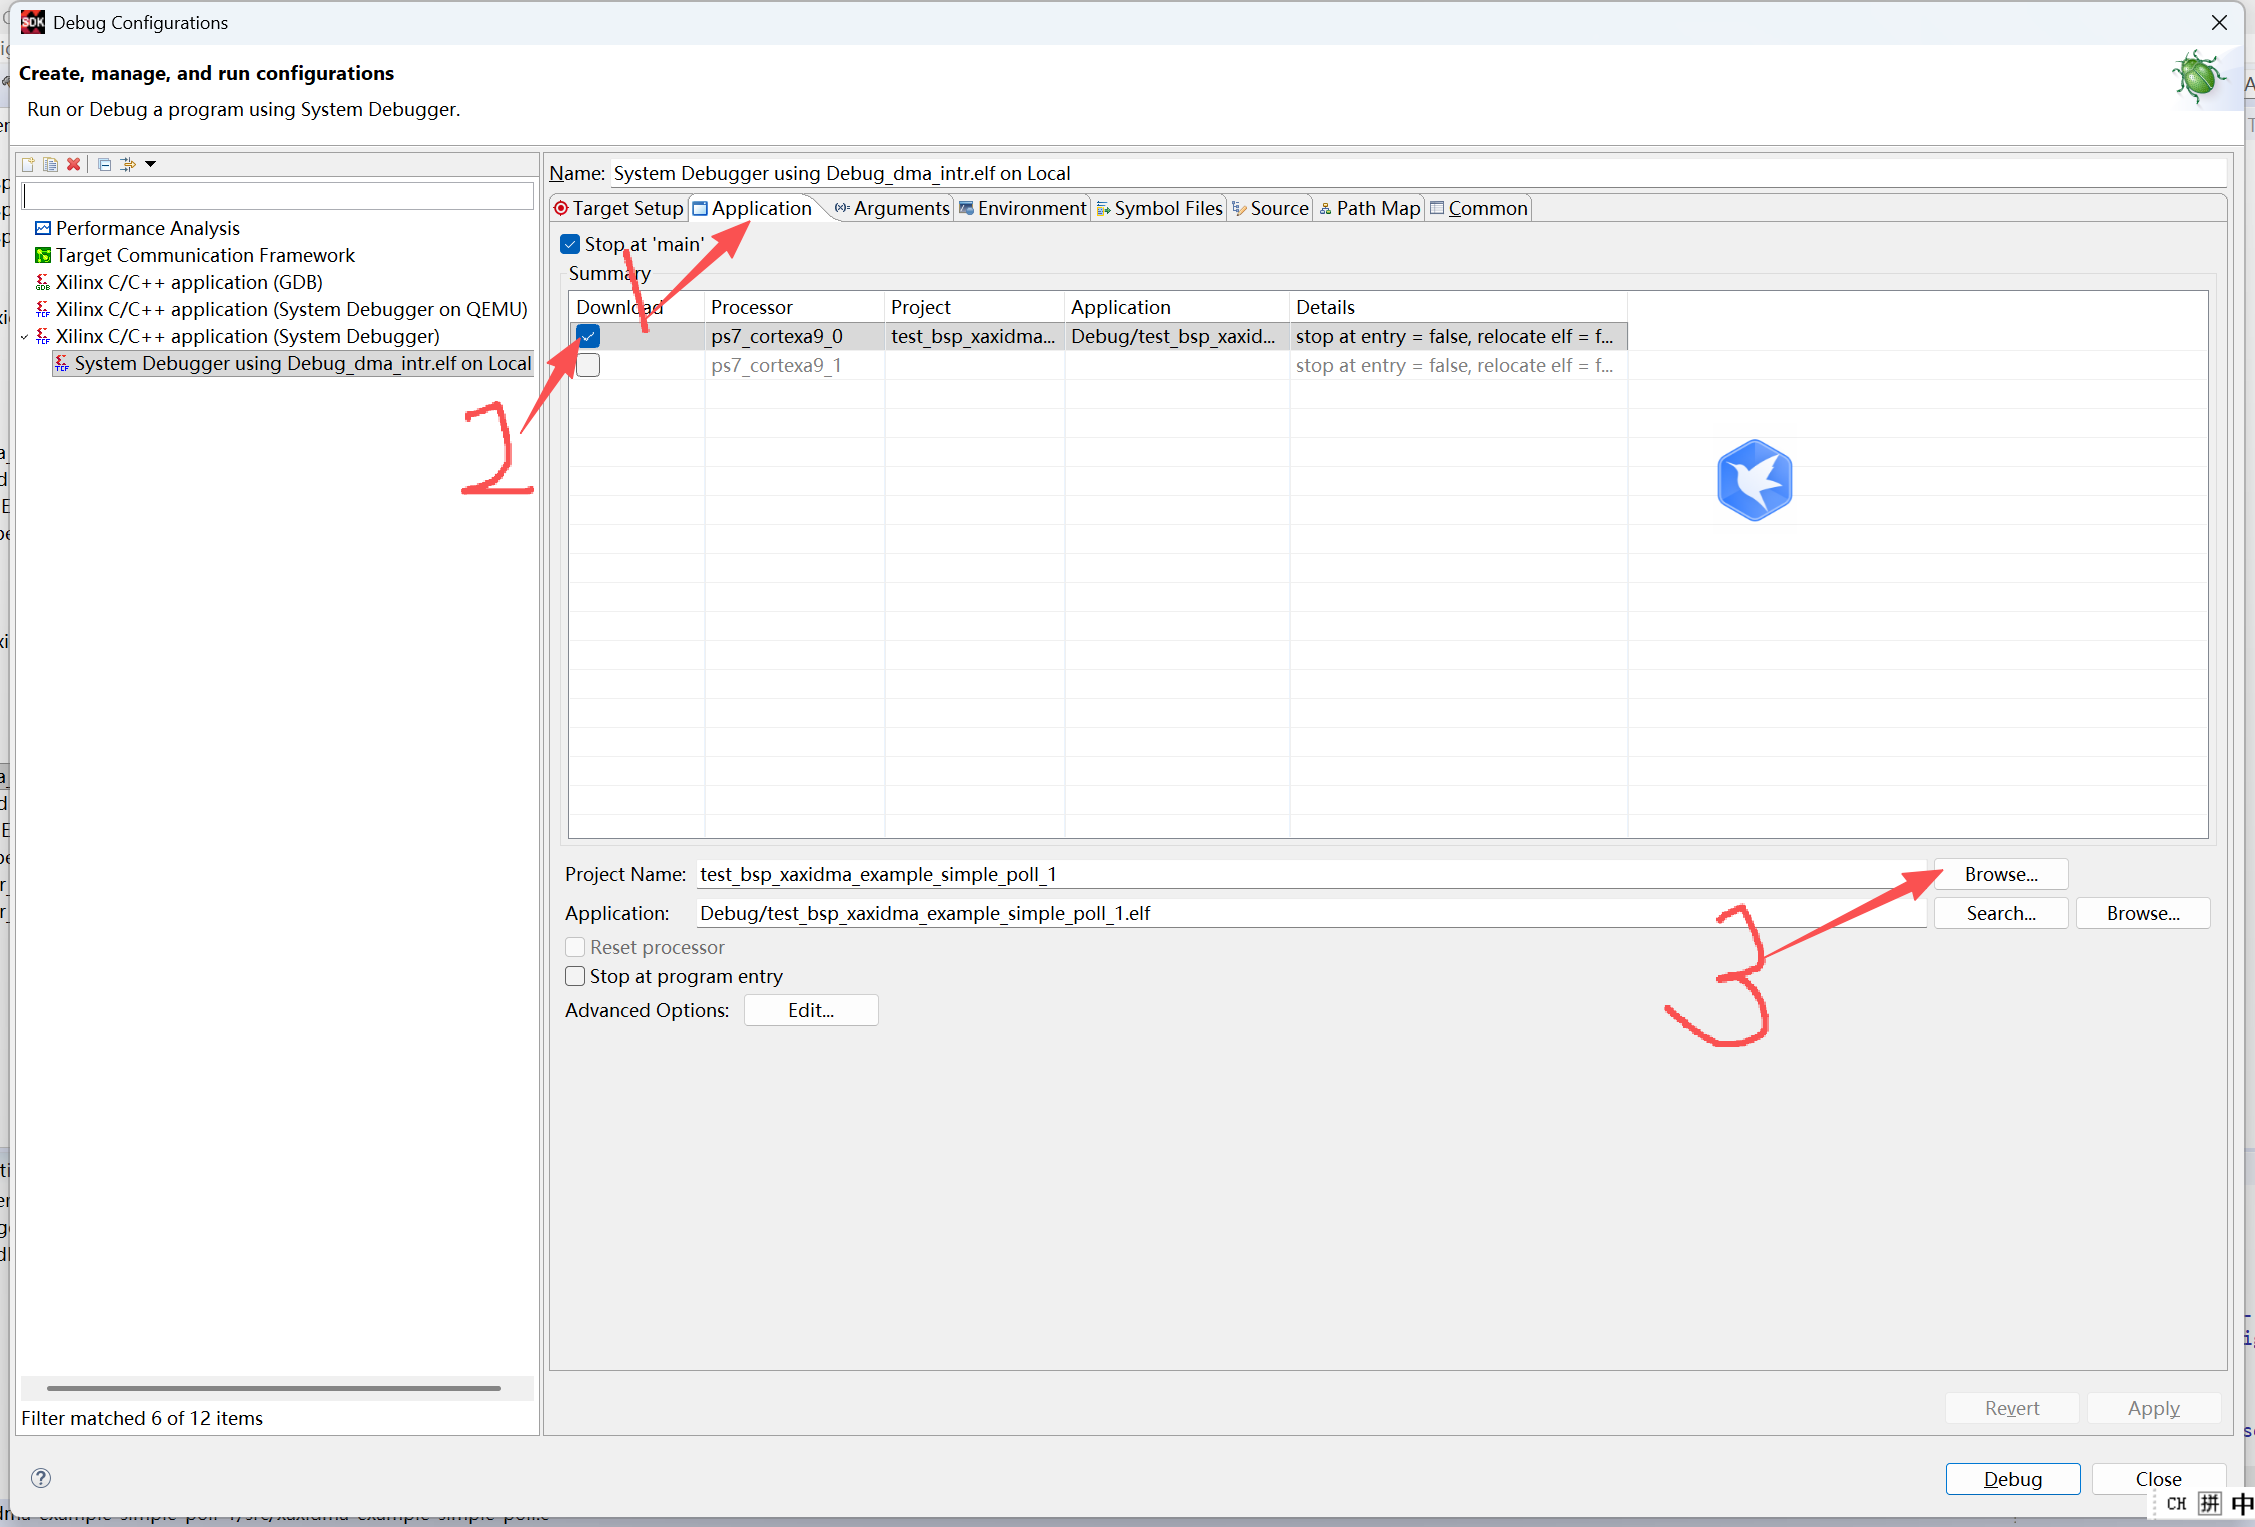Collapse Xilinx C/C++ application (System Debugger) node
2255x1527 pixels.
25,337
